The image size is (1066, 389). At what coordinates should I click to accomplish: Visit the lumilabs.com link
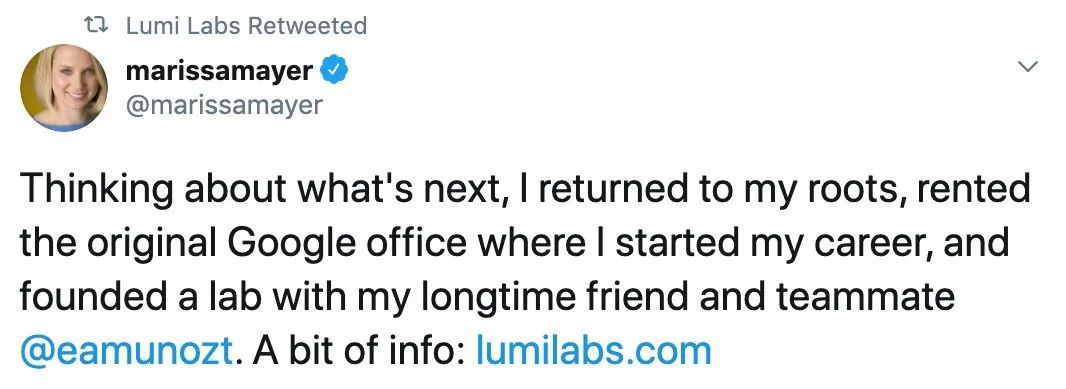(594, 351)
